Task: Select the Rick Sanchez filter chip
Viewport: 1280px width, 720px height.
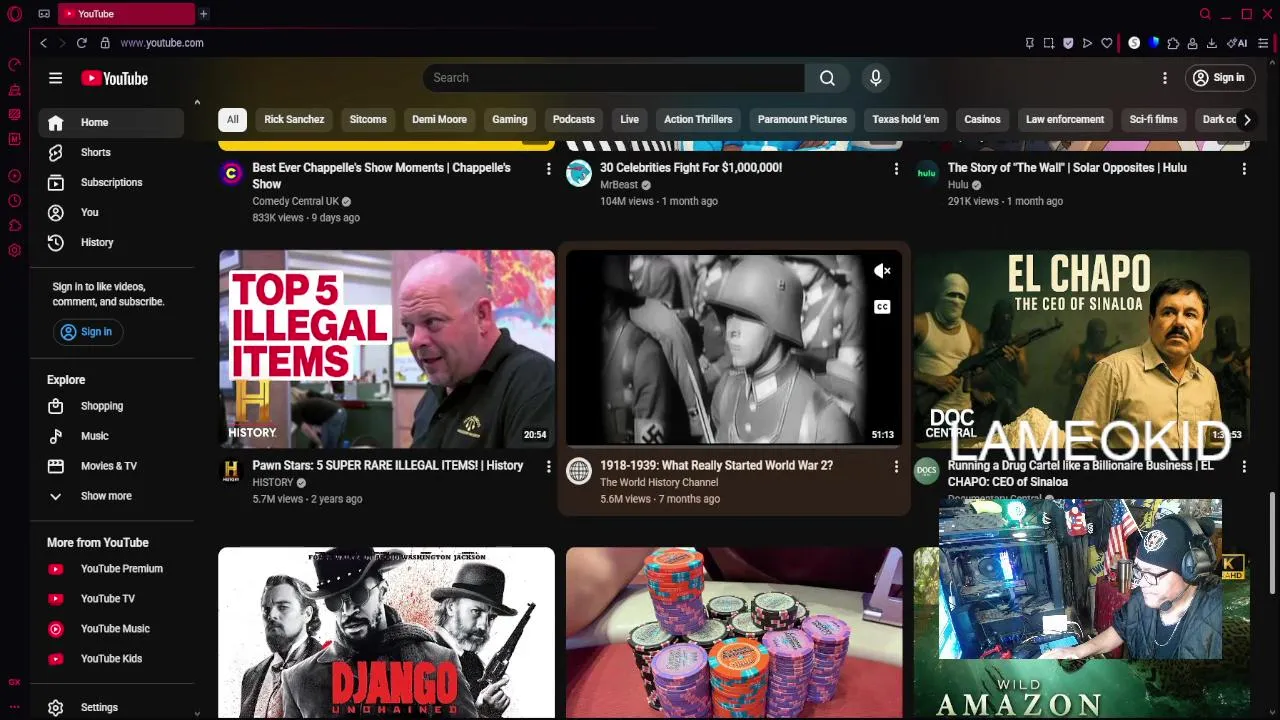Action: pos(294,119)
